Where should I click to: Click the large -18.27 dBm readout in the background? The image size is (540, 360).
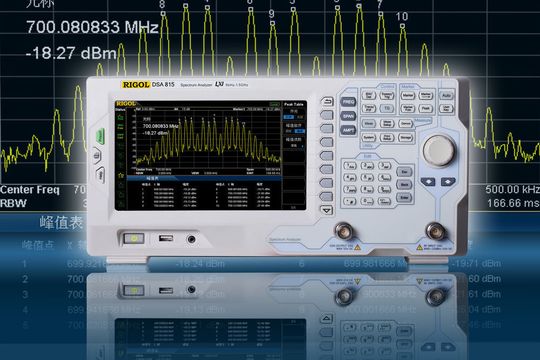point(71,53)
